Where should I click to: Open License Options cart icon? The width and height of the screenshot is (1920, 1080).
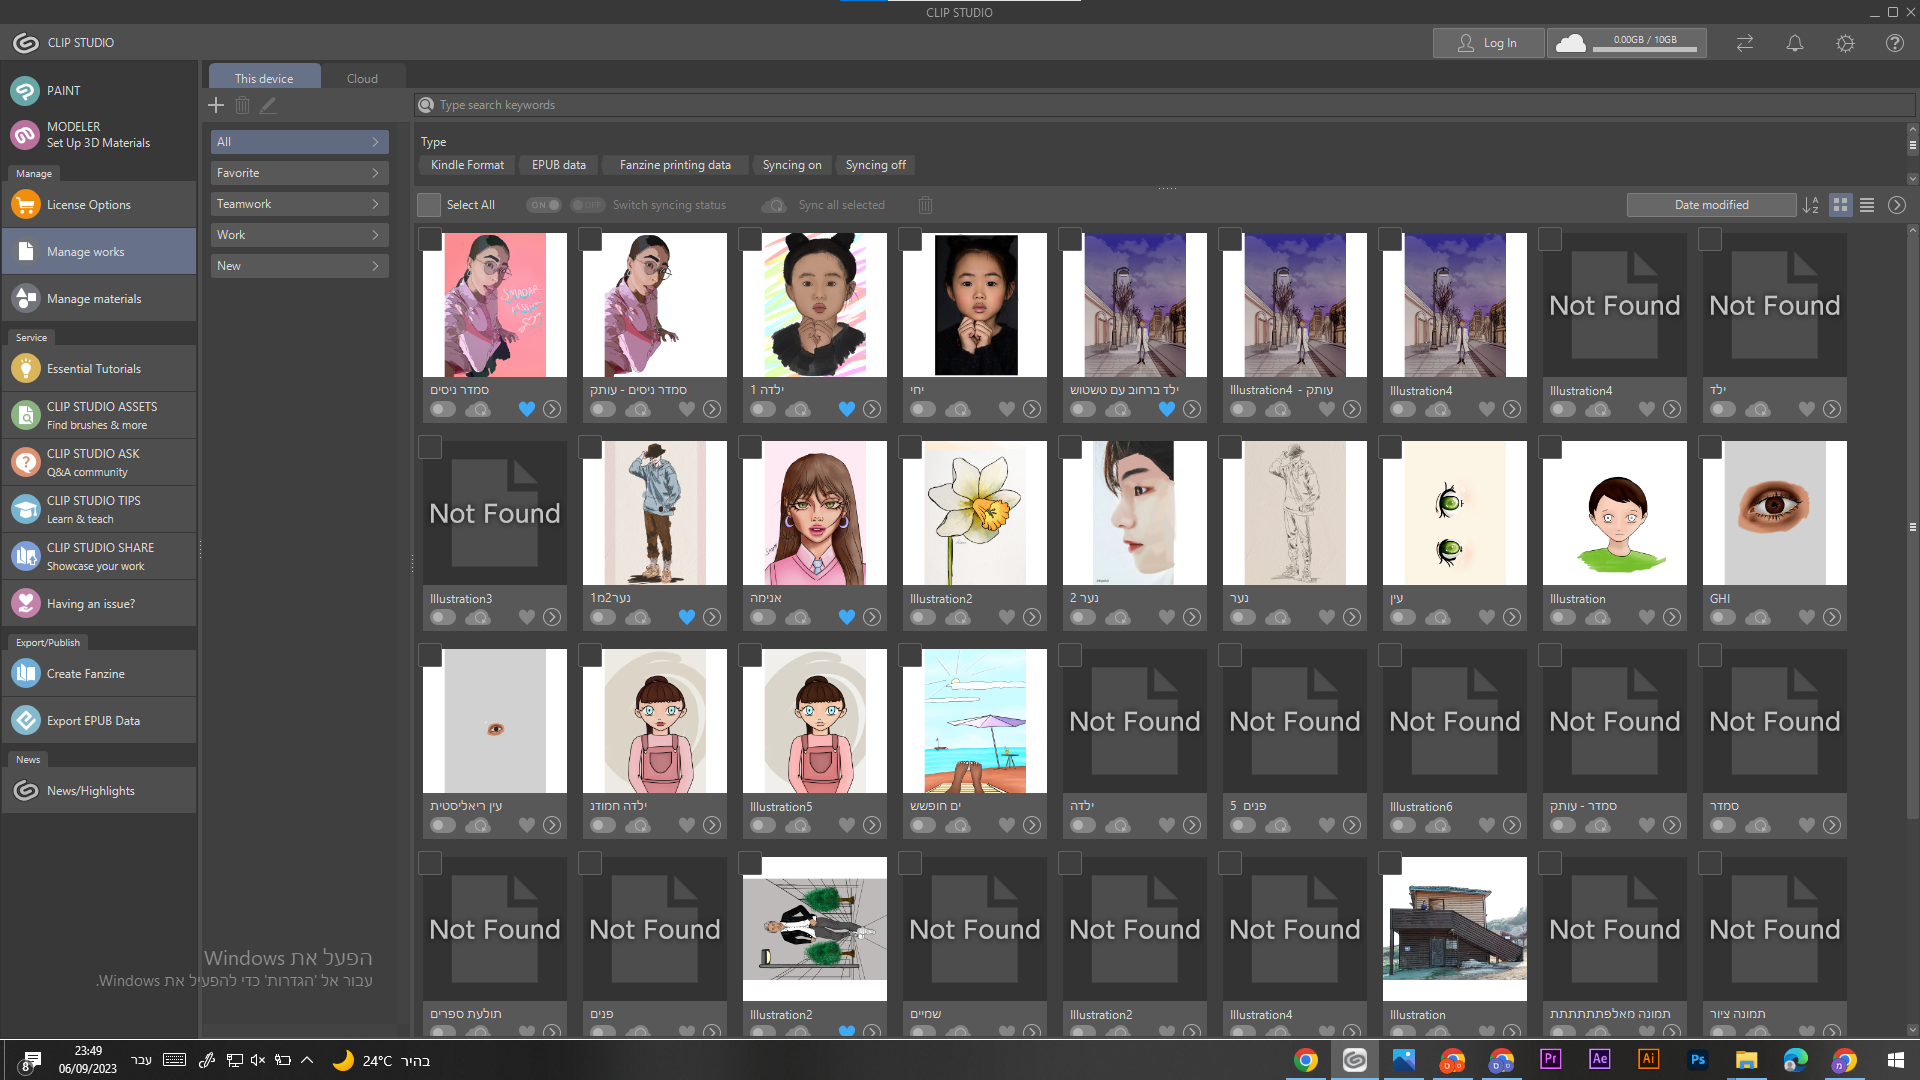pyautogui.click(x=25, y=205)
